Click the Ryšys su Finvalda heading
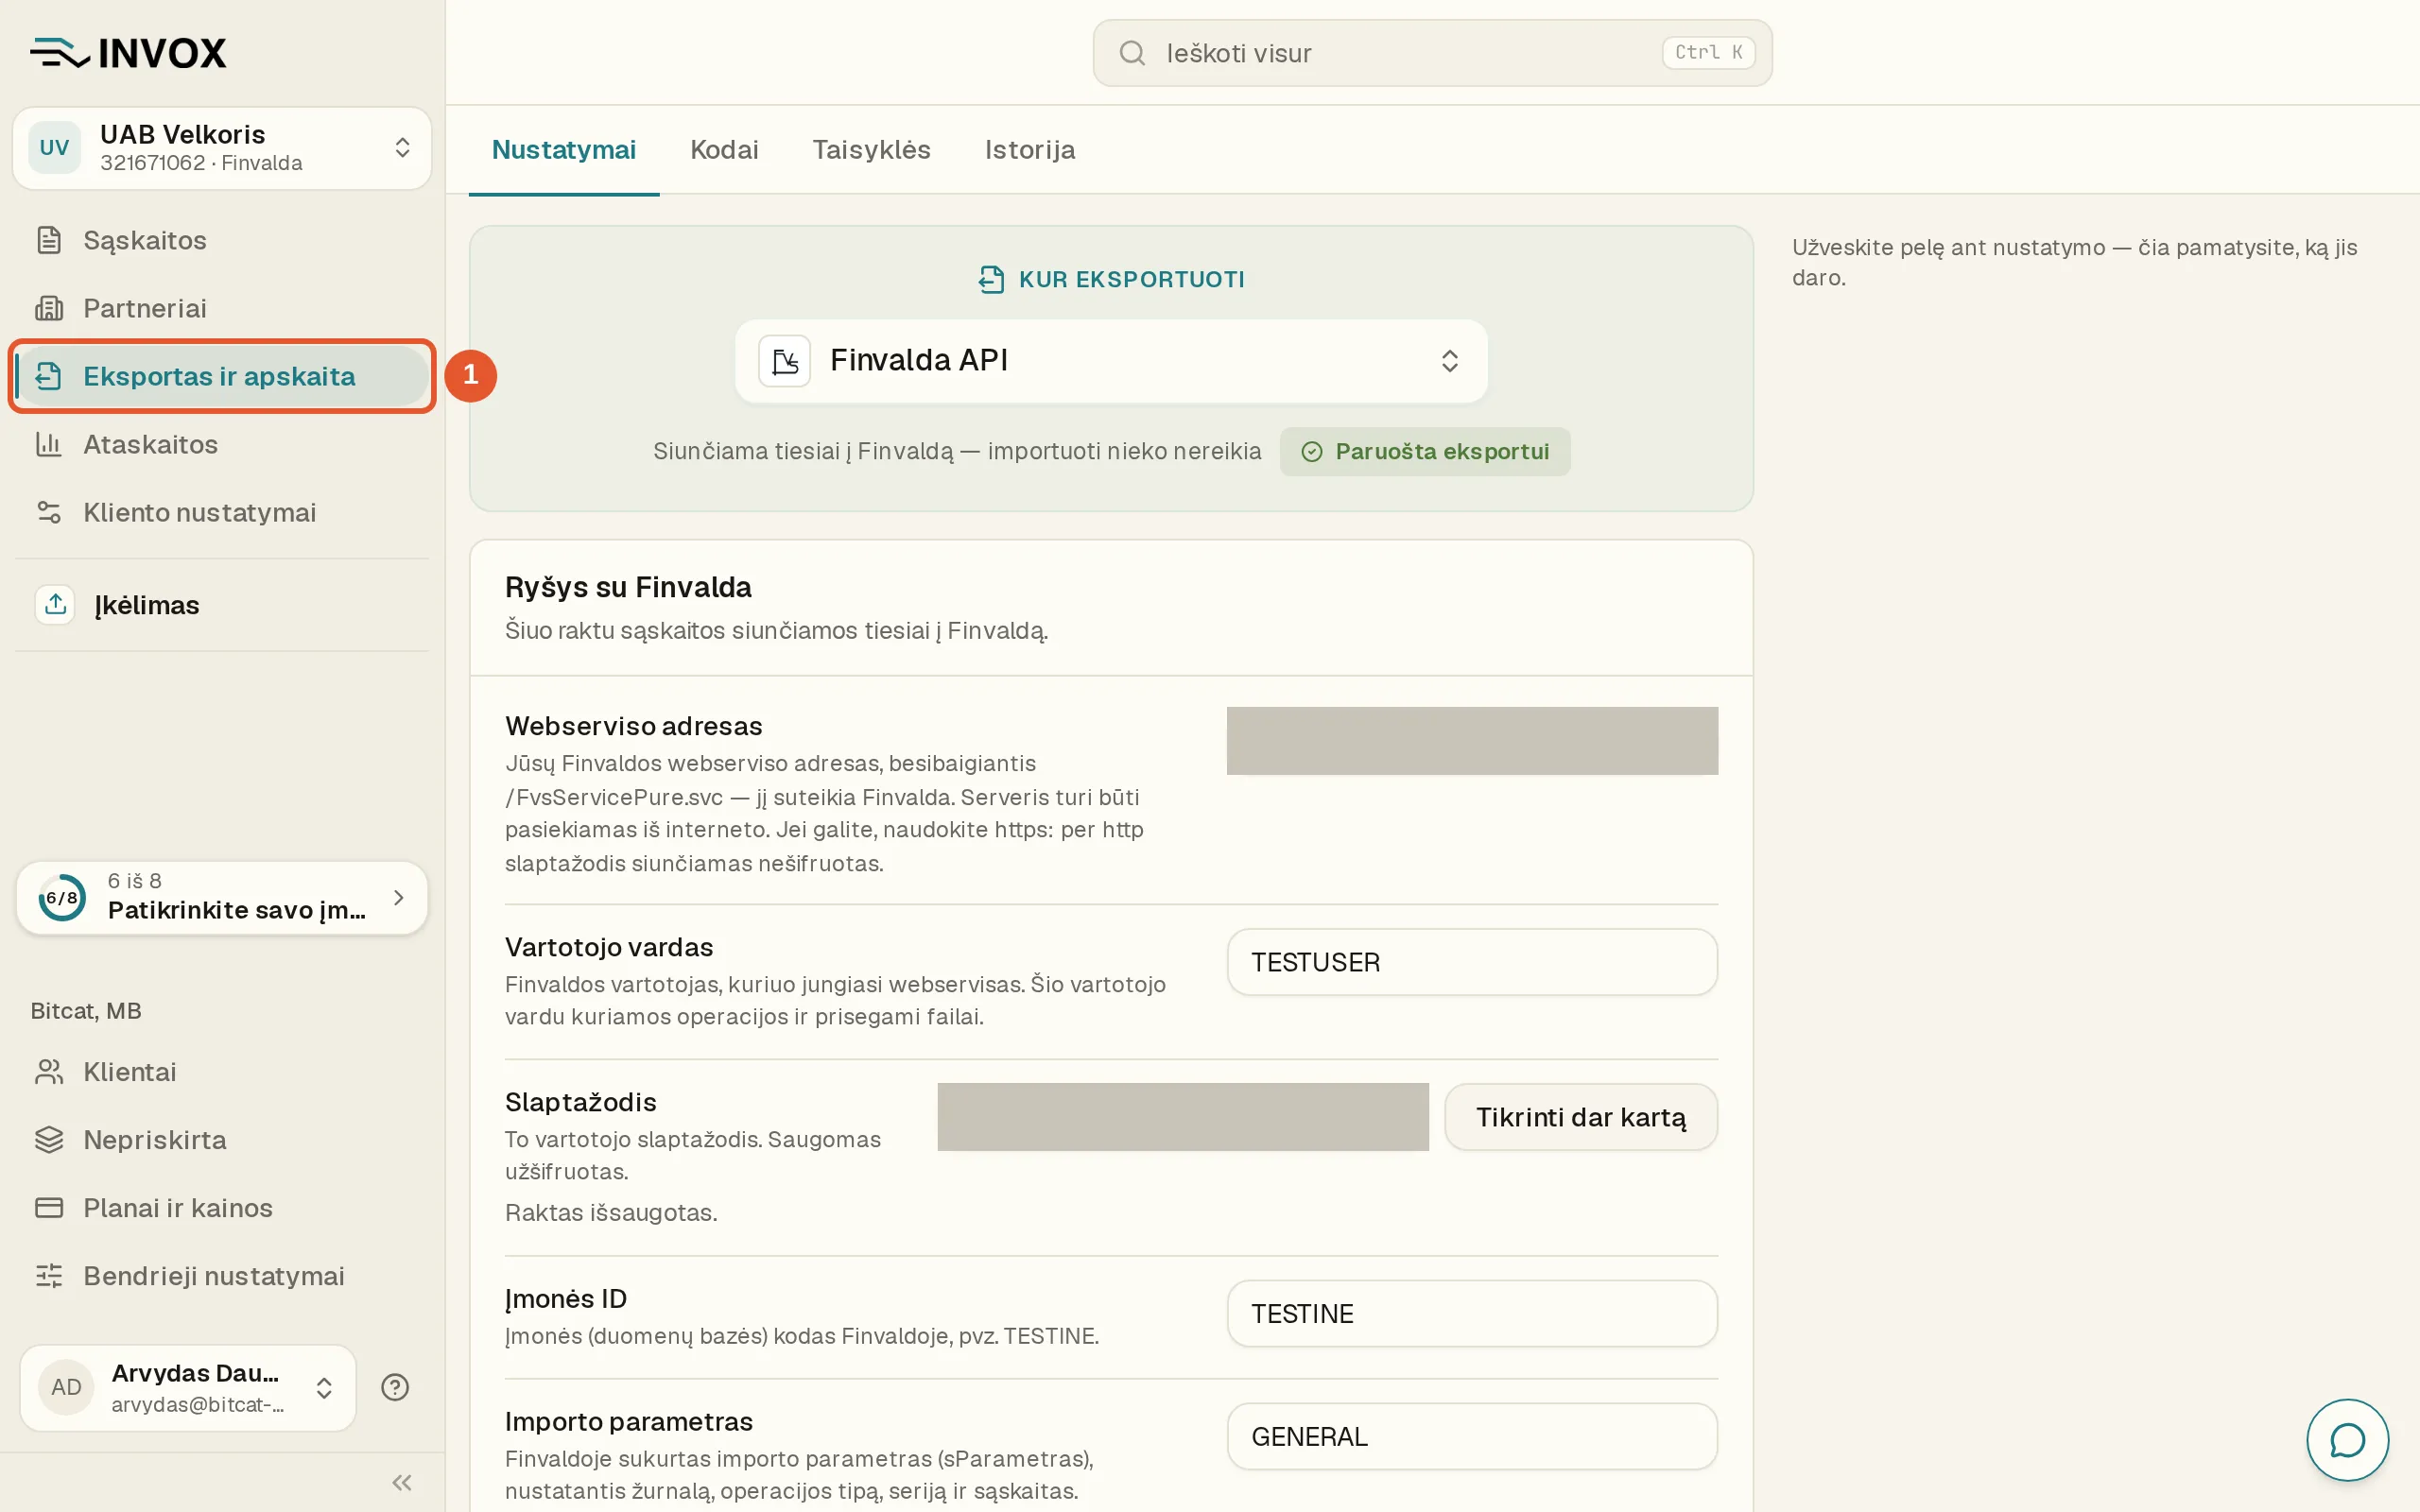Viewport: 2420px width, 1512px height. click(628, 587)
